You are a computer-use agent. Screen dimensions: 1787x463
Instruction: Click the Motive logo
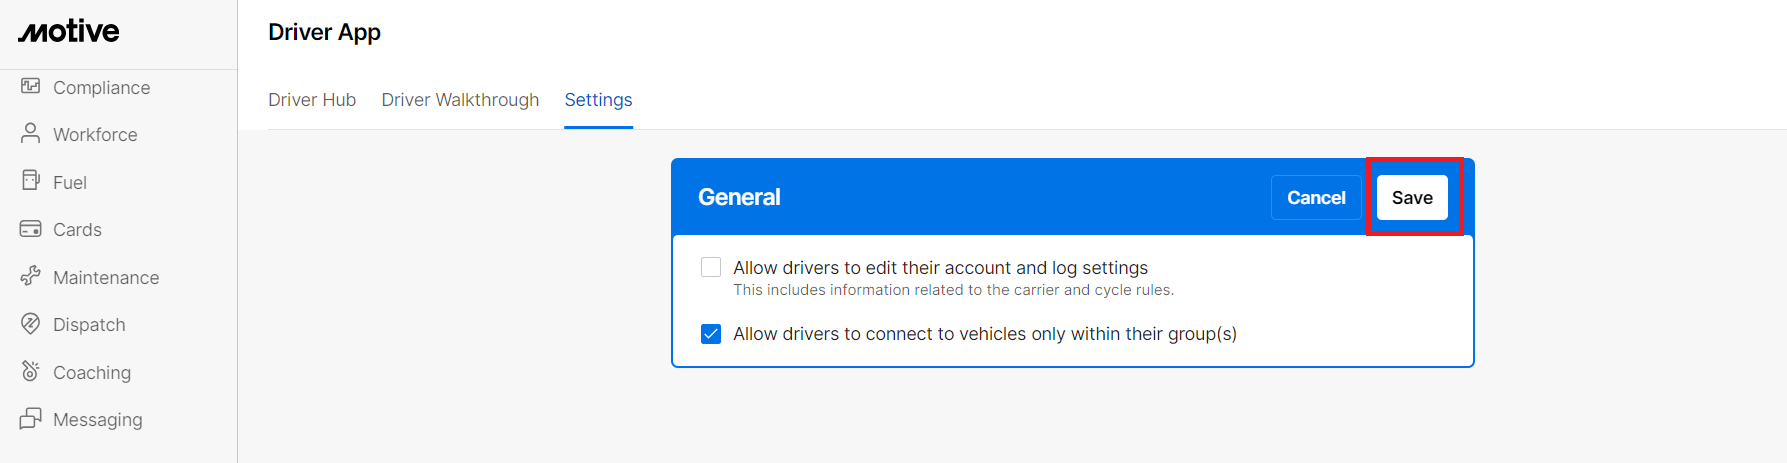click(x=69, y=32)
